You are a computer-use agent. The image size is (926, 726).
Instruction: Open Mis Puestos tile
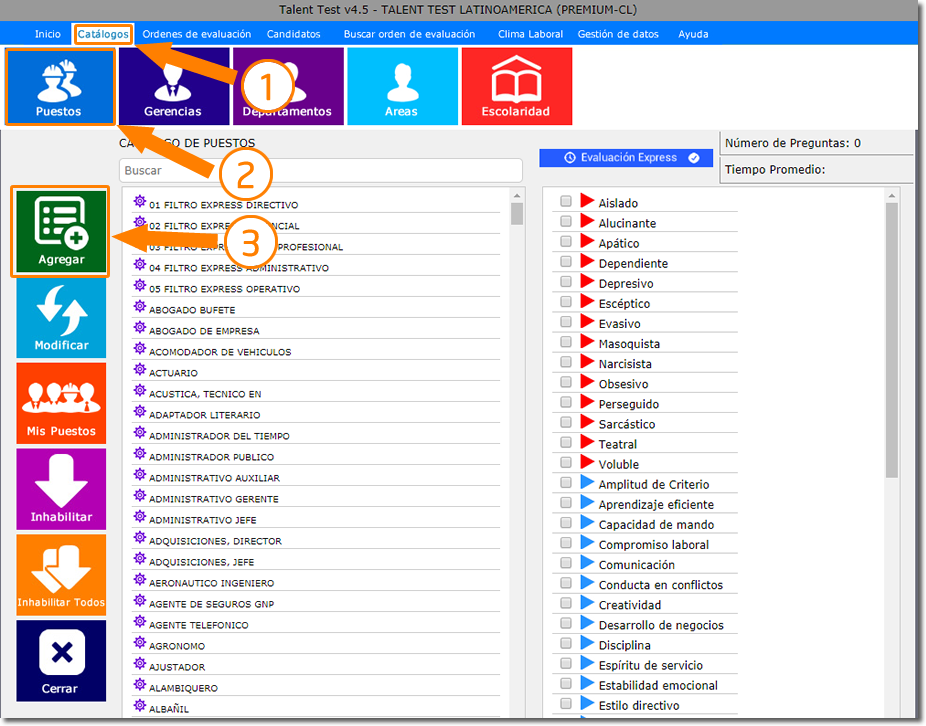61,403
